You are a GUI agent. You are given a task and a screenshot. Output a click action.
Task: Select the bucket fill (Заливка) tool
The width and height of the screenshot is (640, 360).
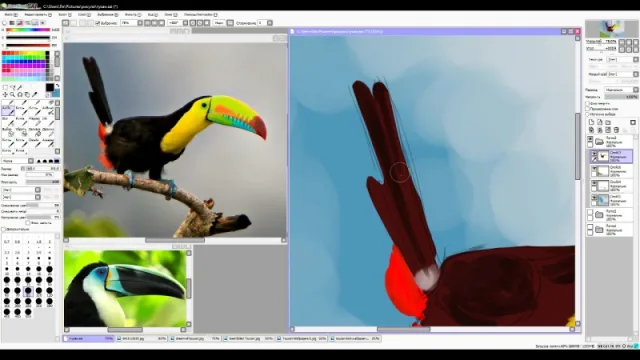click(x=34, y=132)
